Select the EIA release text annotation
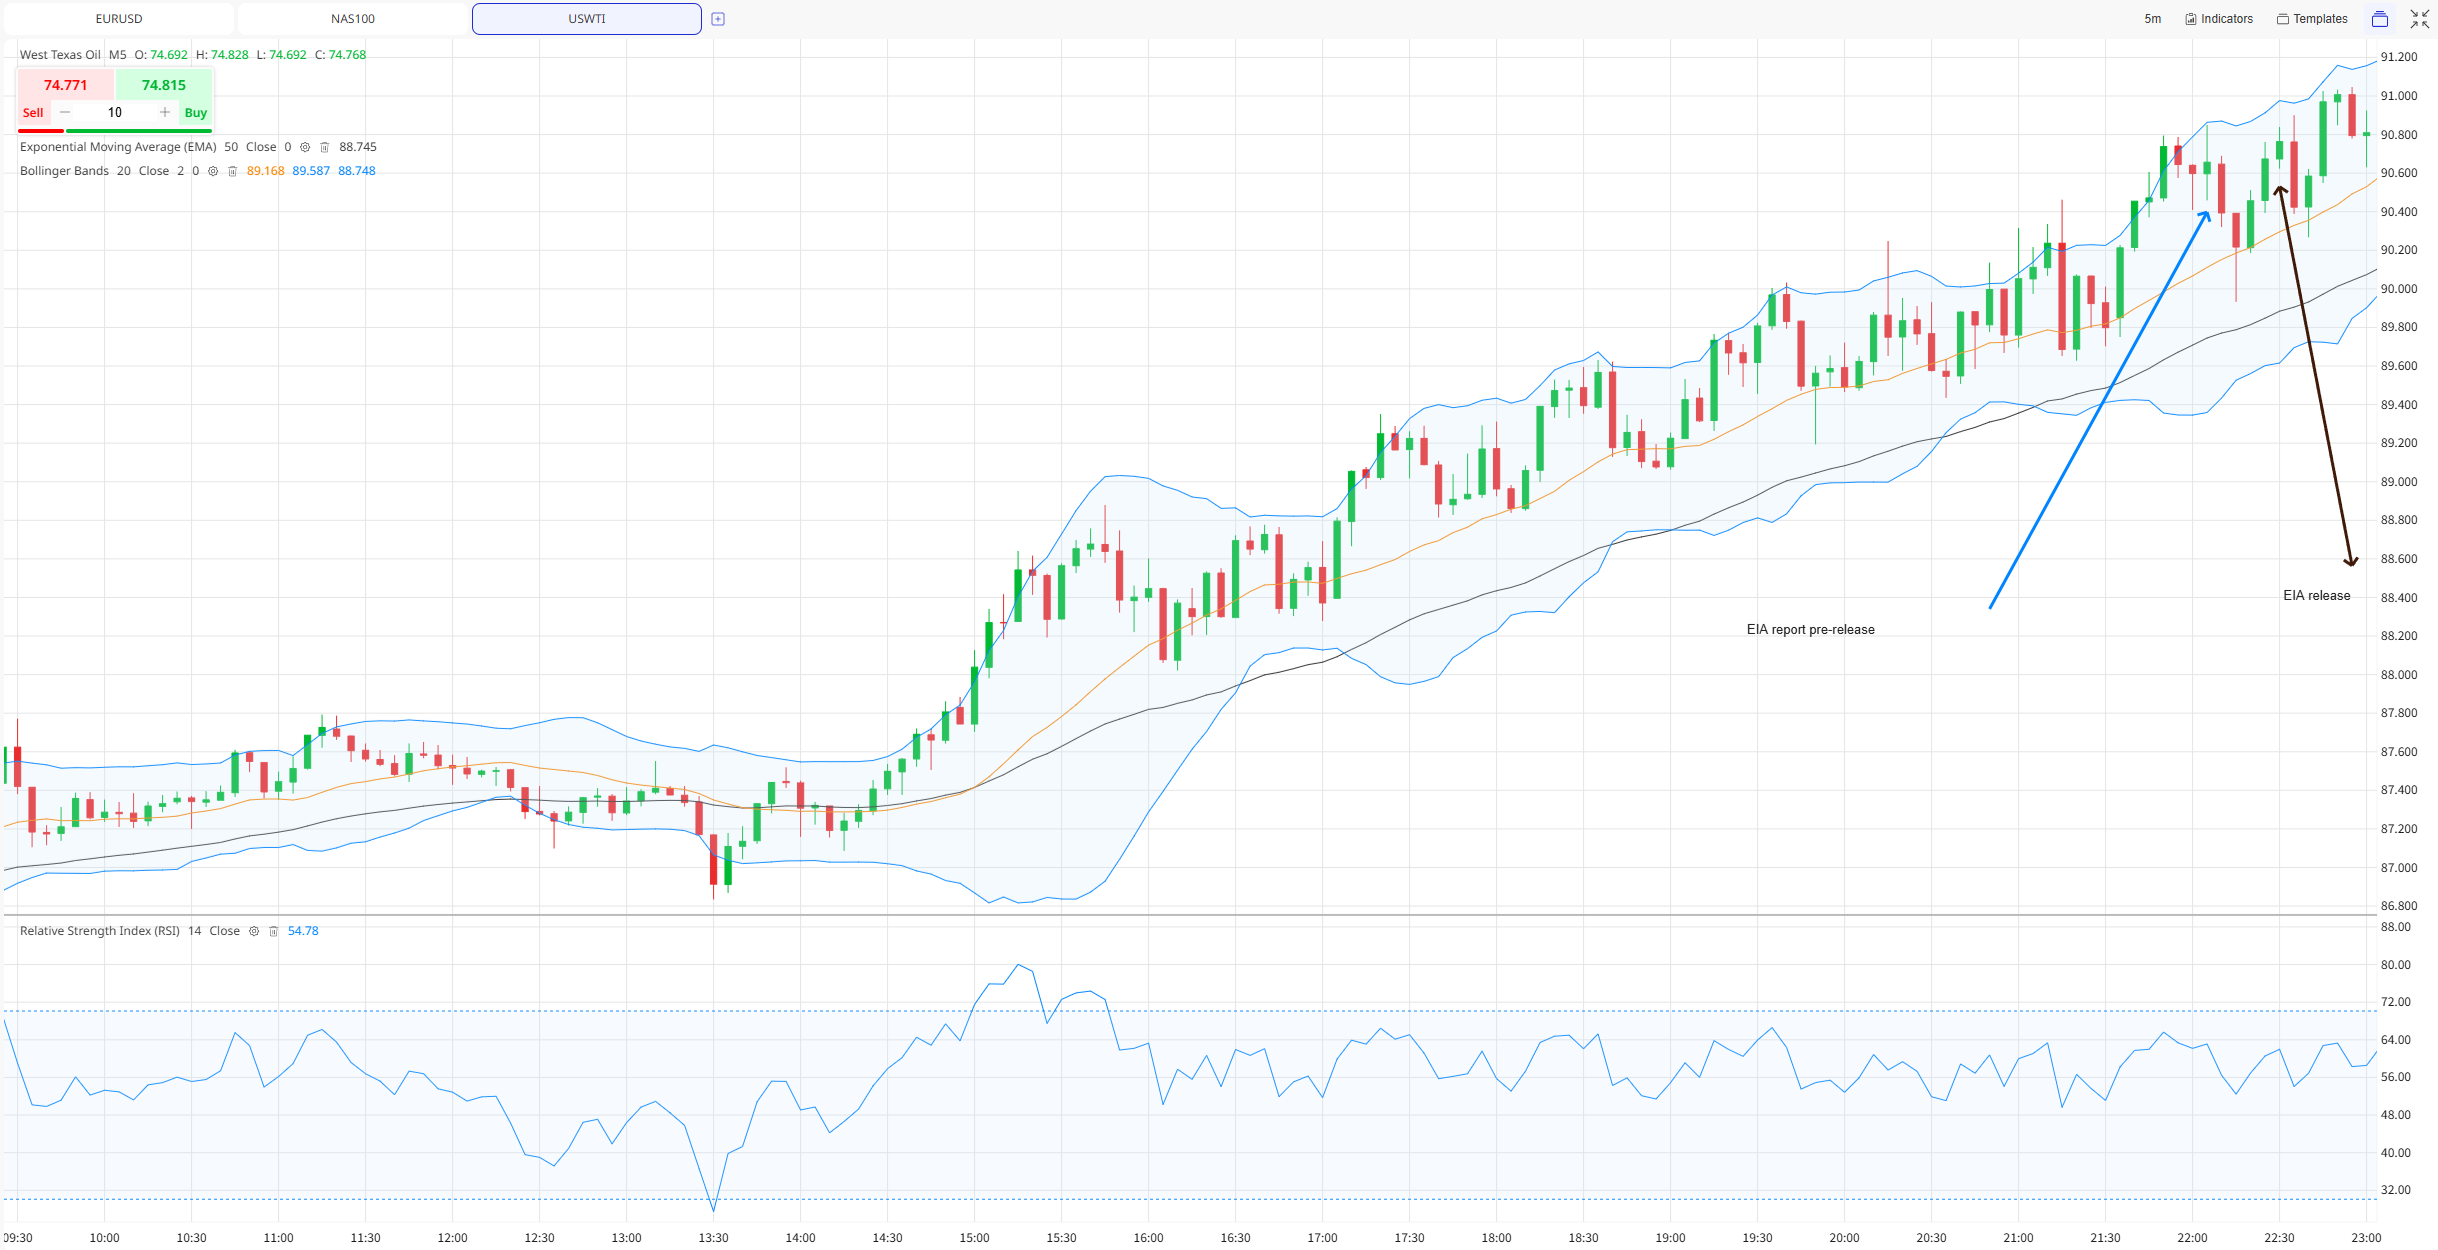 (2316, 595)
